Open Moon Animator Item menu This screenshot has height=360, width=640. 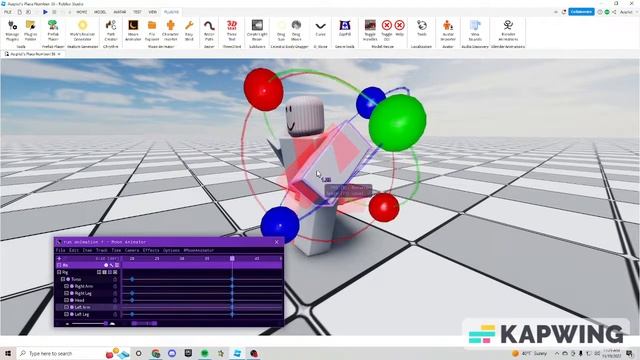(x=87, y=250)
